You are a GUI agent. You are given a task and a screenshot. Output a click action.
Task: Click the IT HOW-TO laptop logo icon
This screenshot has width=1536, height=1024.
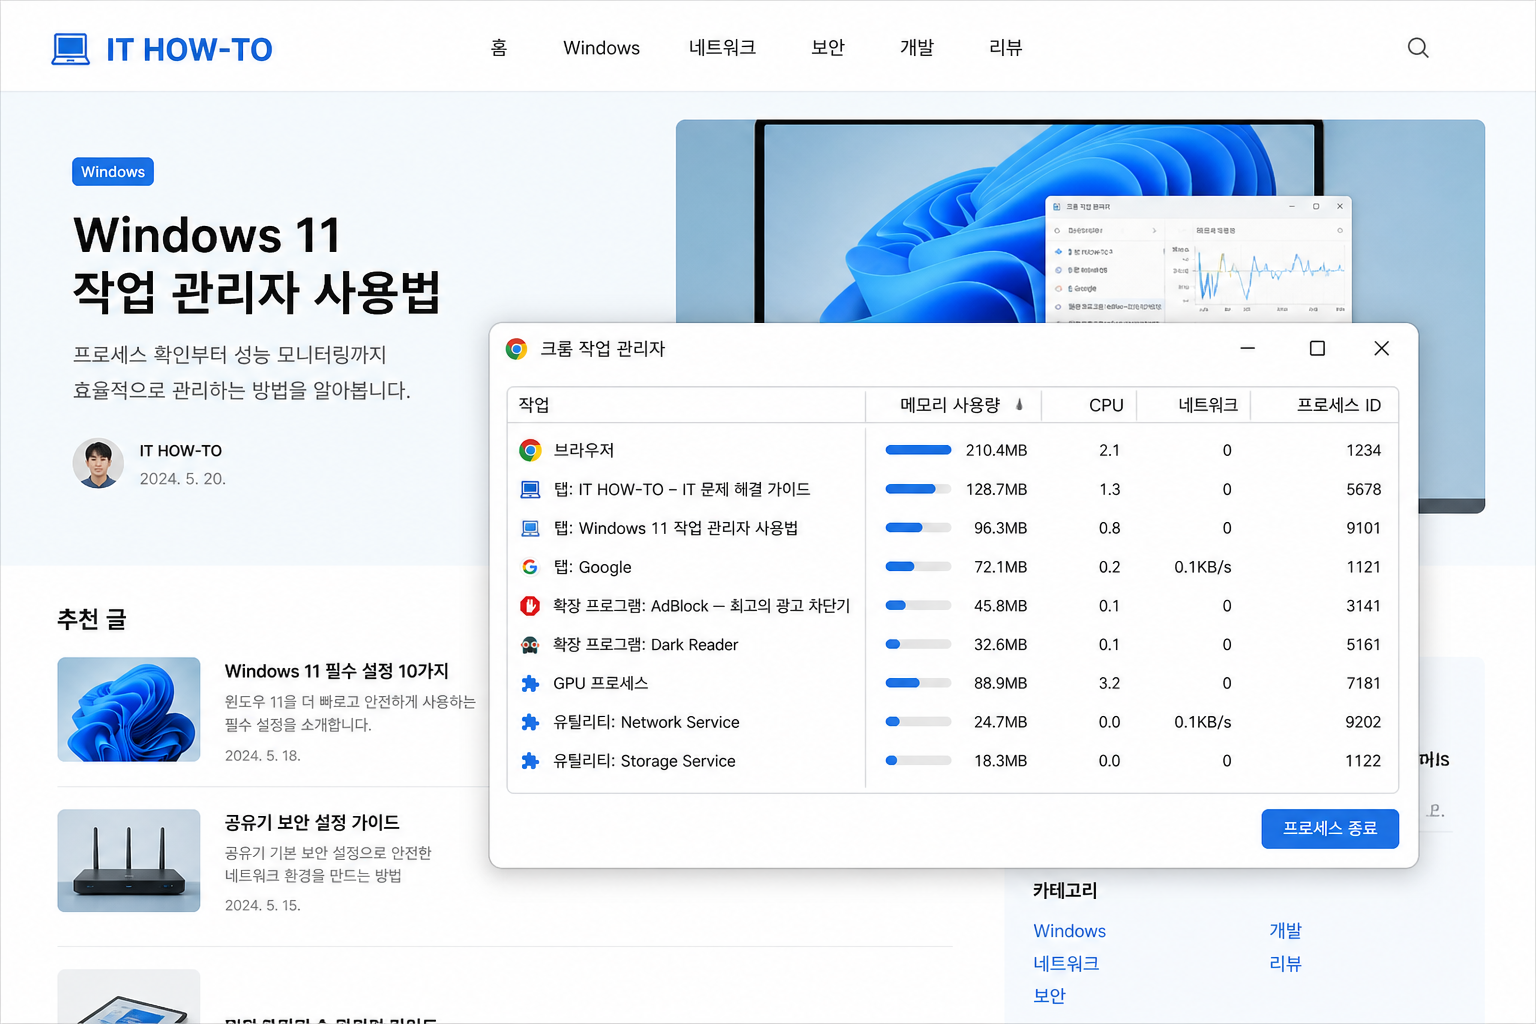(x=70, y=49)
